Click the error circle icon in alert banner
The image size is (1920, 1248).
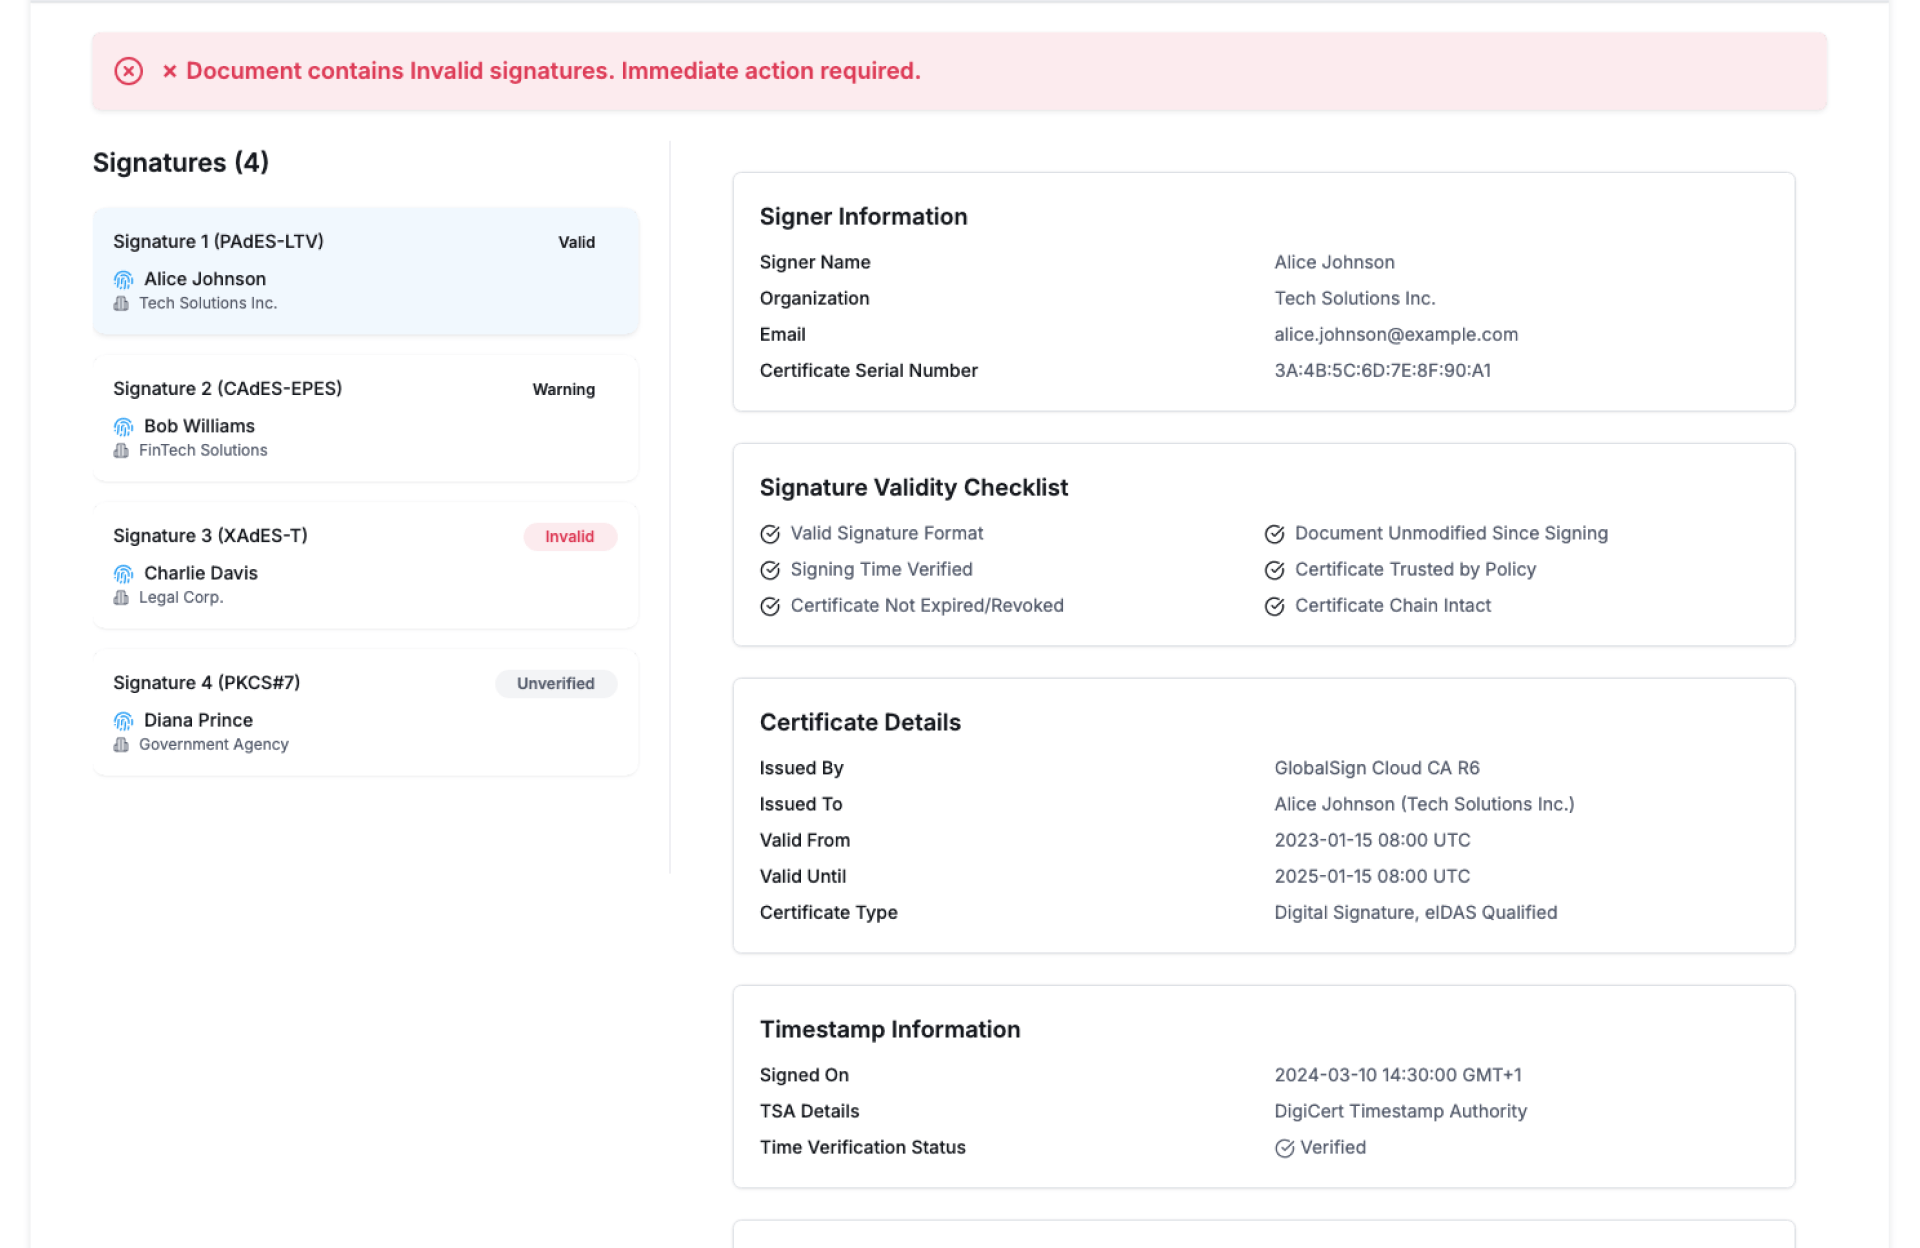coord(128,71)
